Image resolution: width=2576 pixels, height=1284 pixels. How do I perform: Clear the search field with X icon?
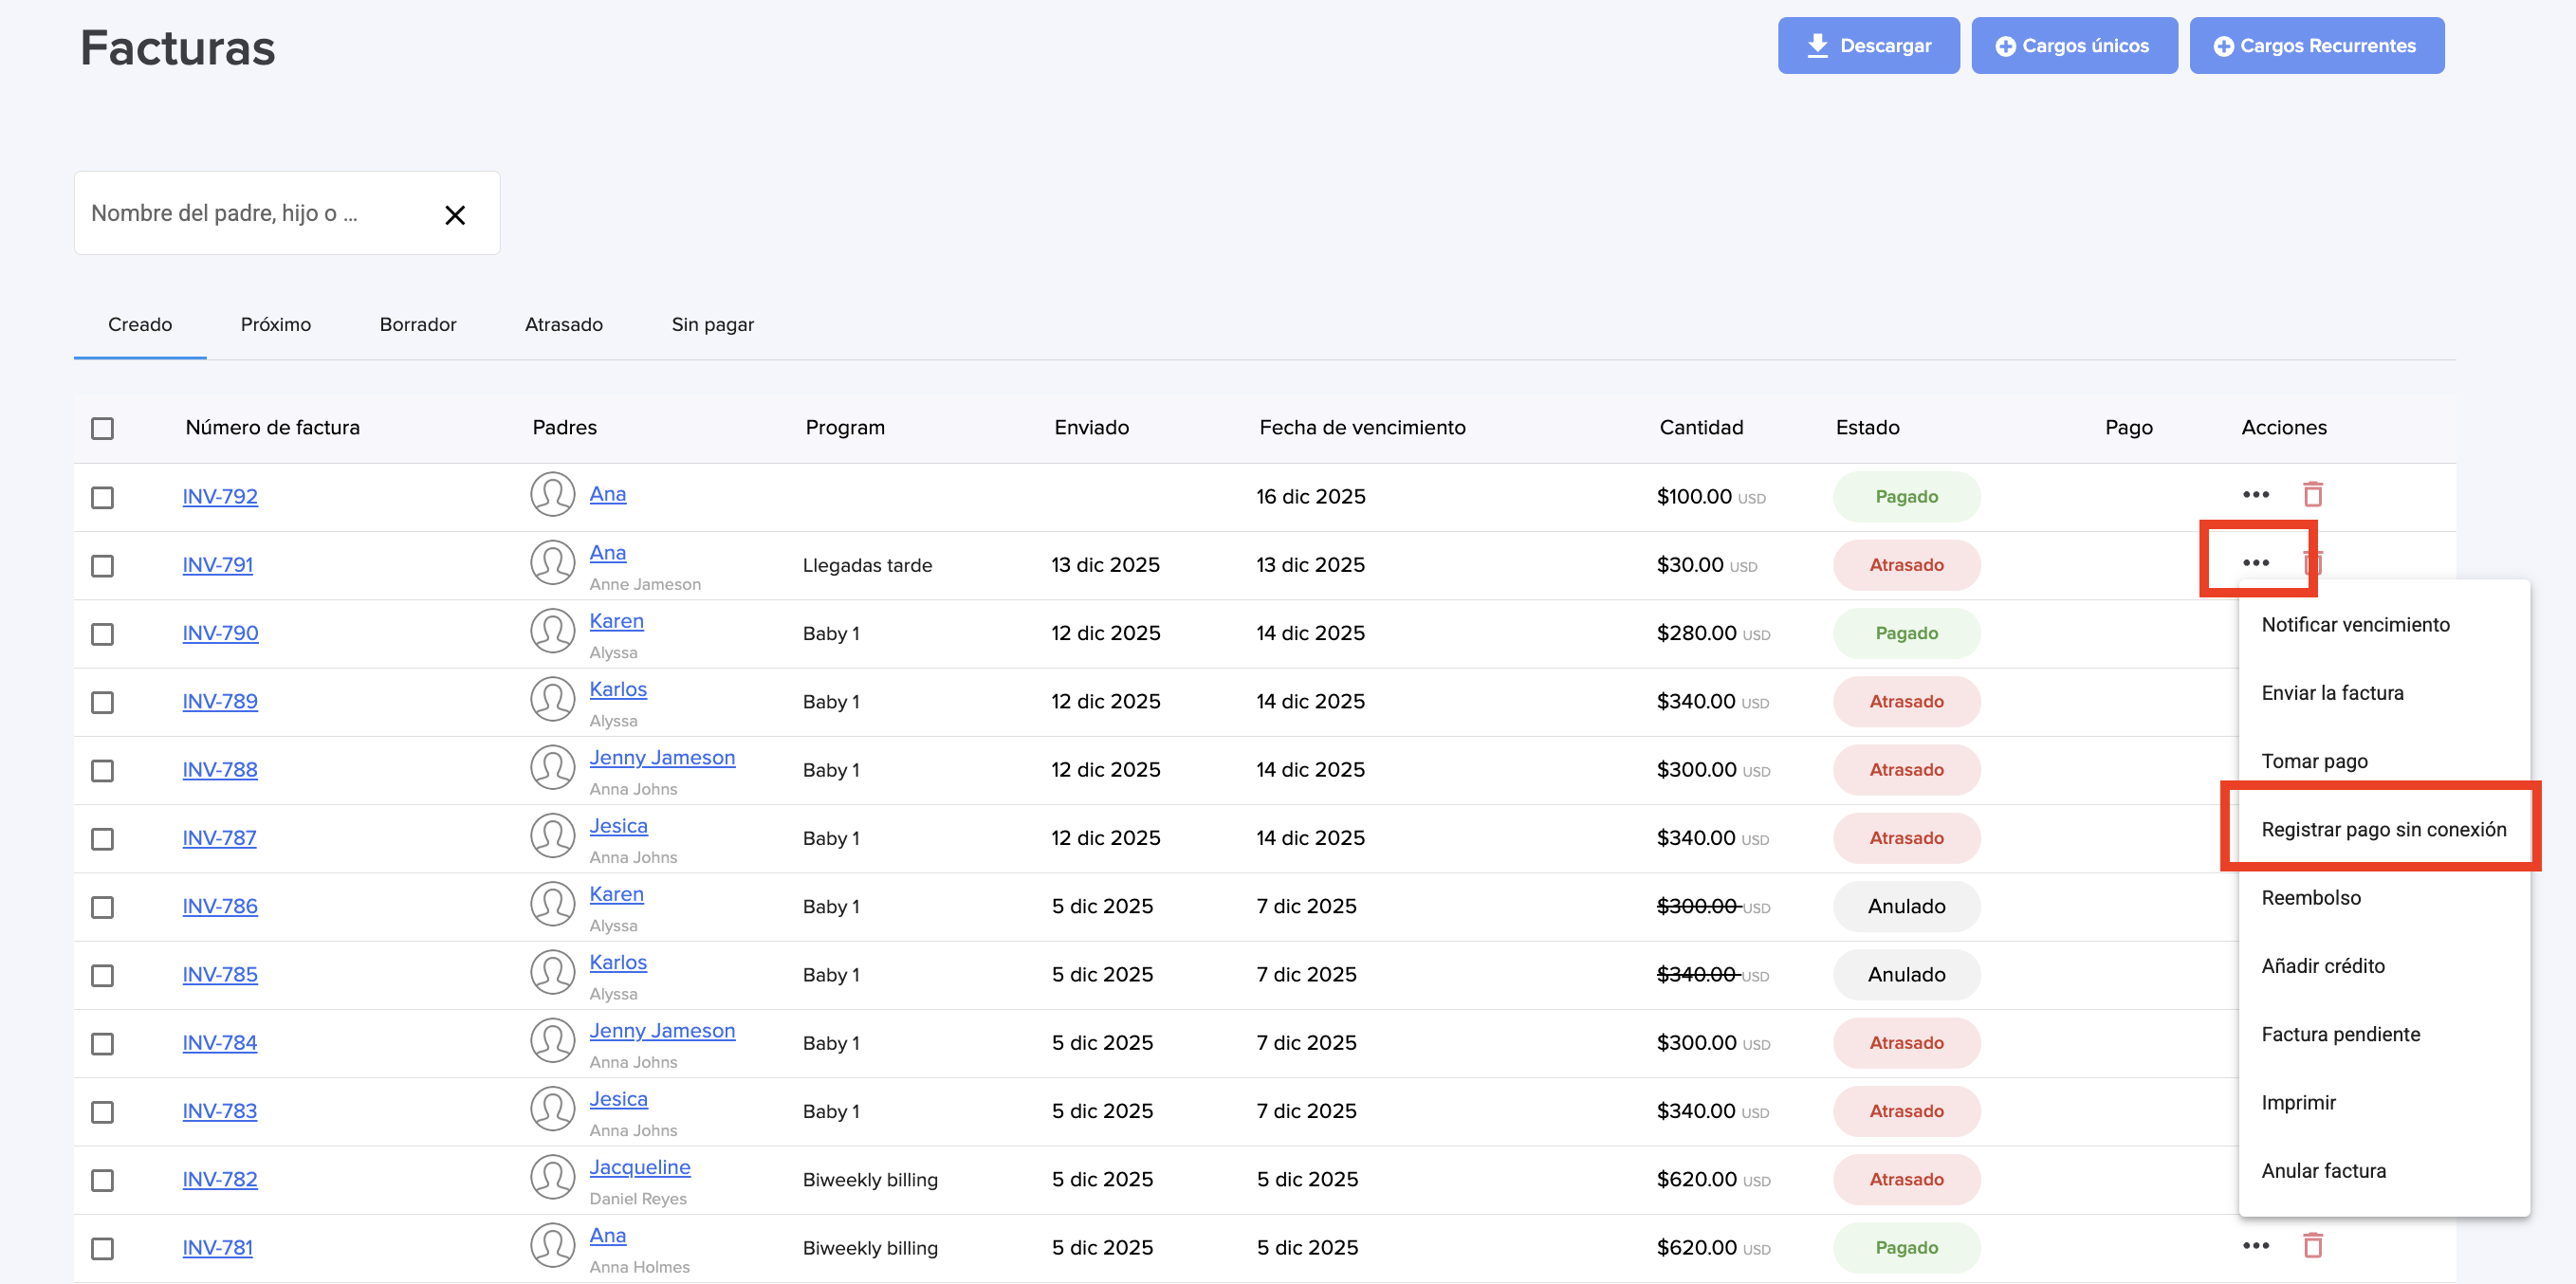click(455, 215)
